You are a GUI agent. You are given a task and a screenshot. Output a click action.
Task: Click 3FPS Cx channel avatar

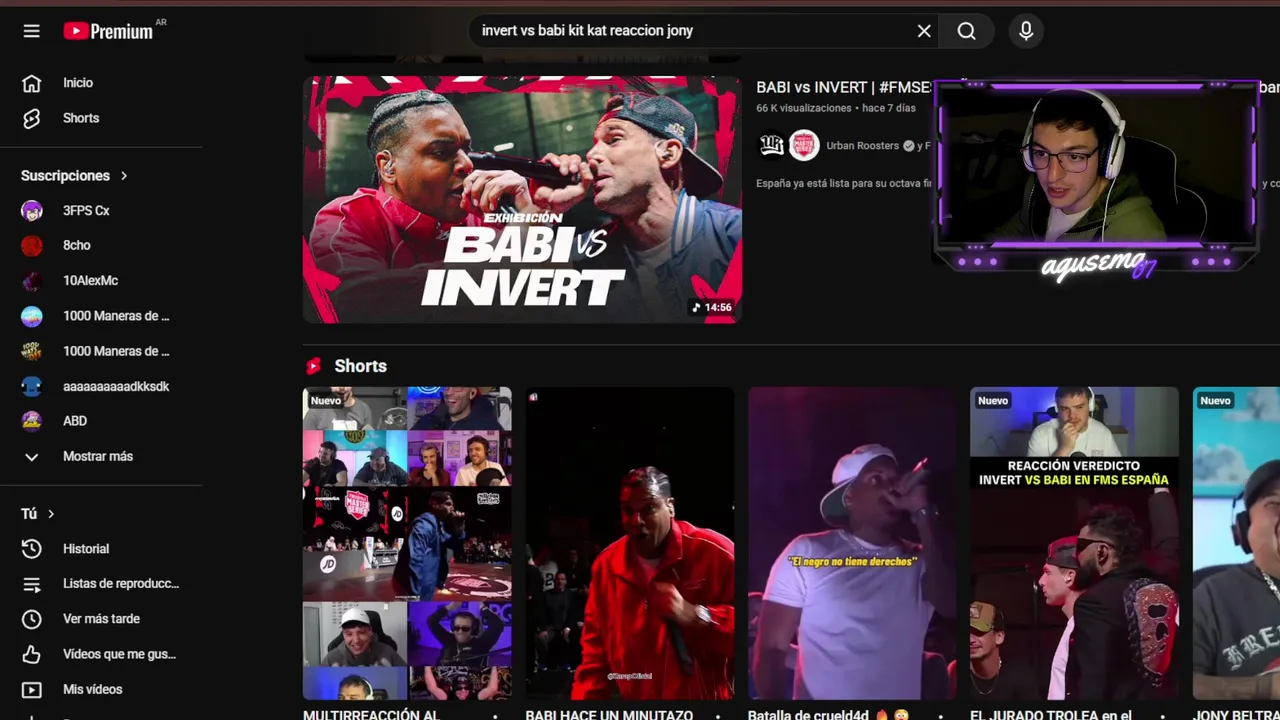[x=32, y=211]
